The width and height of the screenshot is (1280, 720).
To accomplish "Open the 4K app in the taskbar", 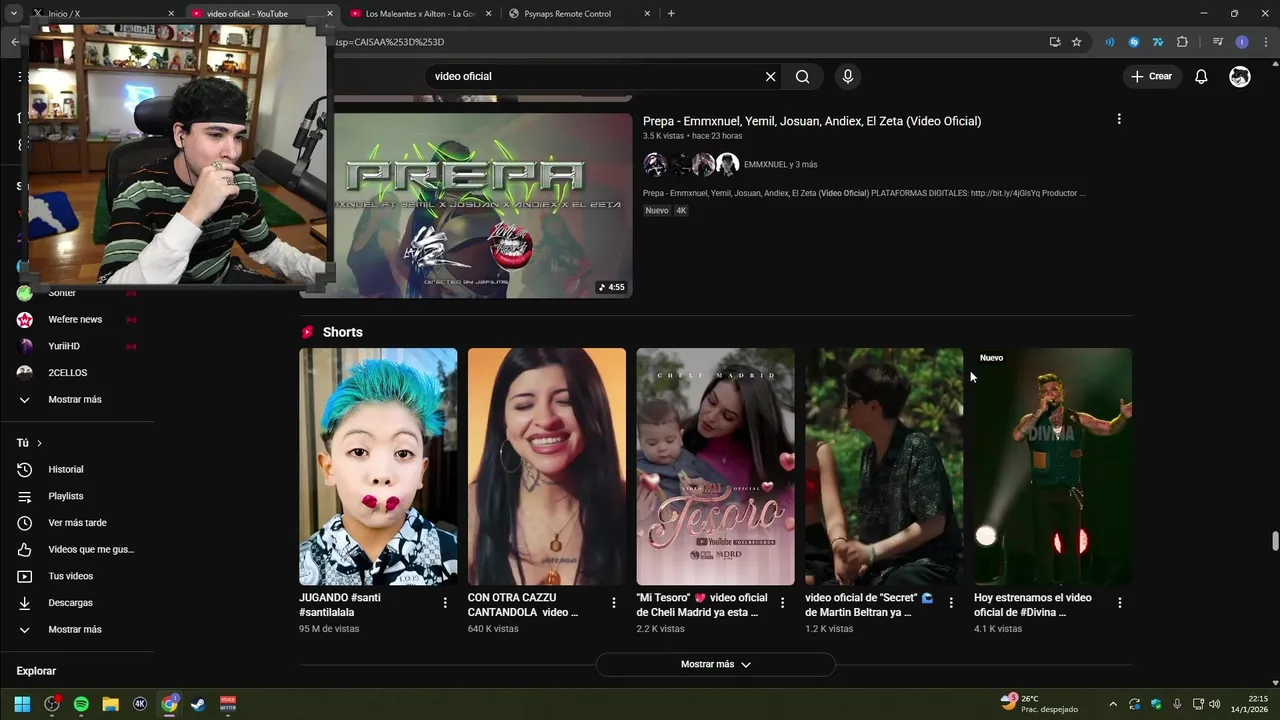I will [x=140, y=704].
